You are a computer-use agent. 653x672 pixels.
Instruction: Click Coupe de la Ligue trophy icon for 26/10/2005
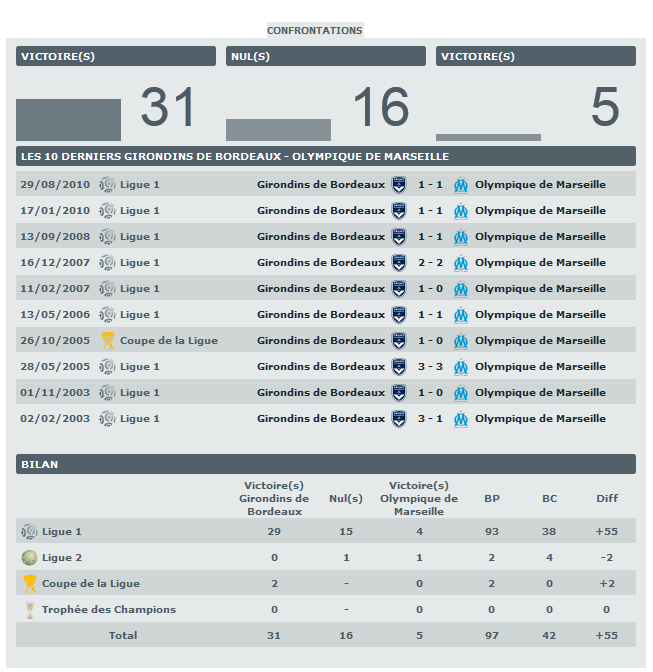click(x=108, y=341)
